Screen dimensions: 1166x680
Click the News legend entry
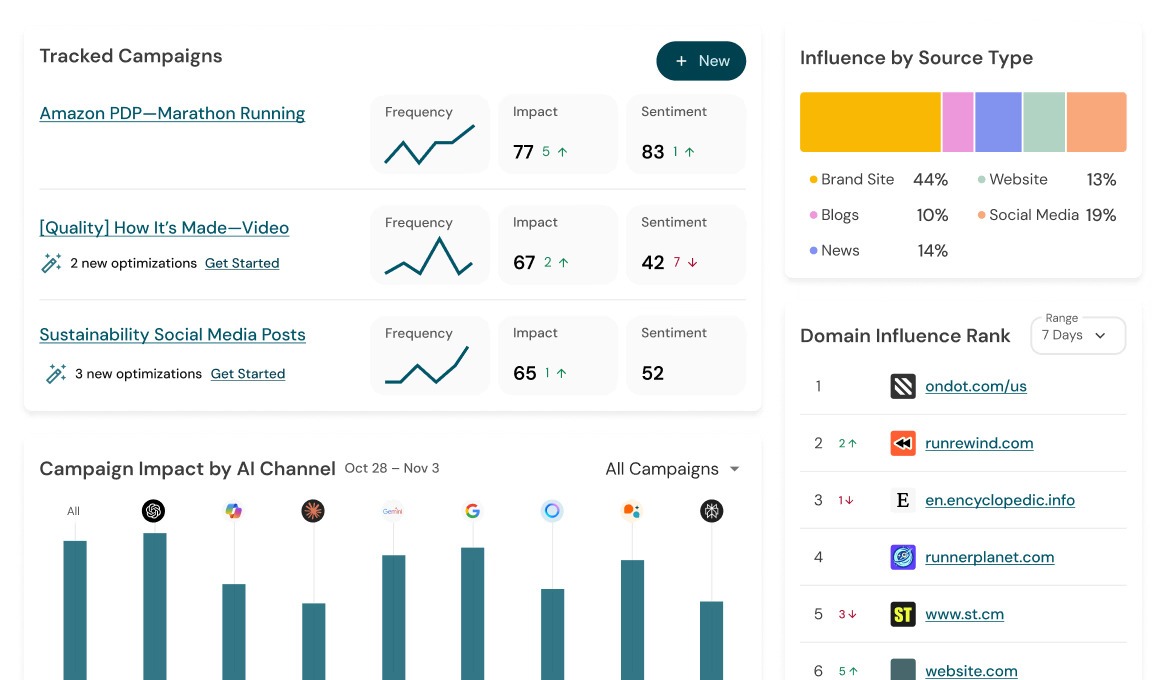pos(879,251)
